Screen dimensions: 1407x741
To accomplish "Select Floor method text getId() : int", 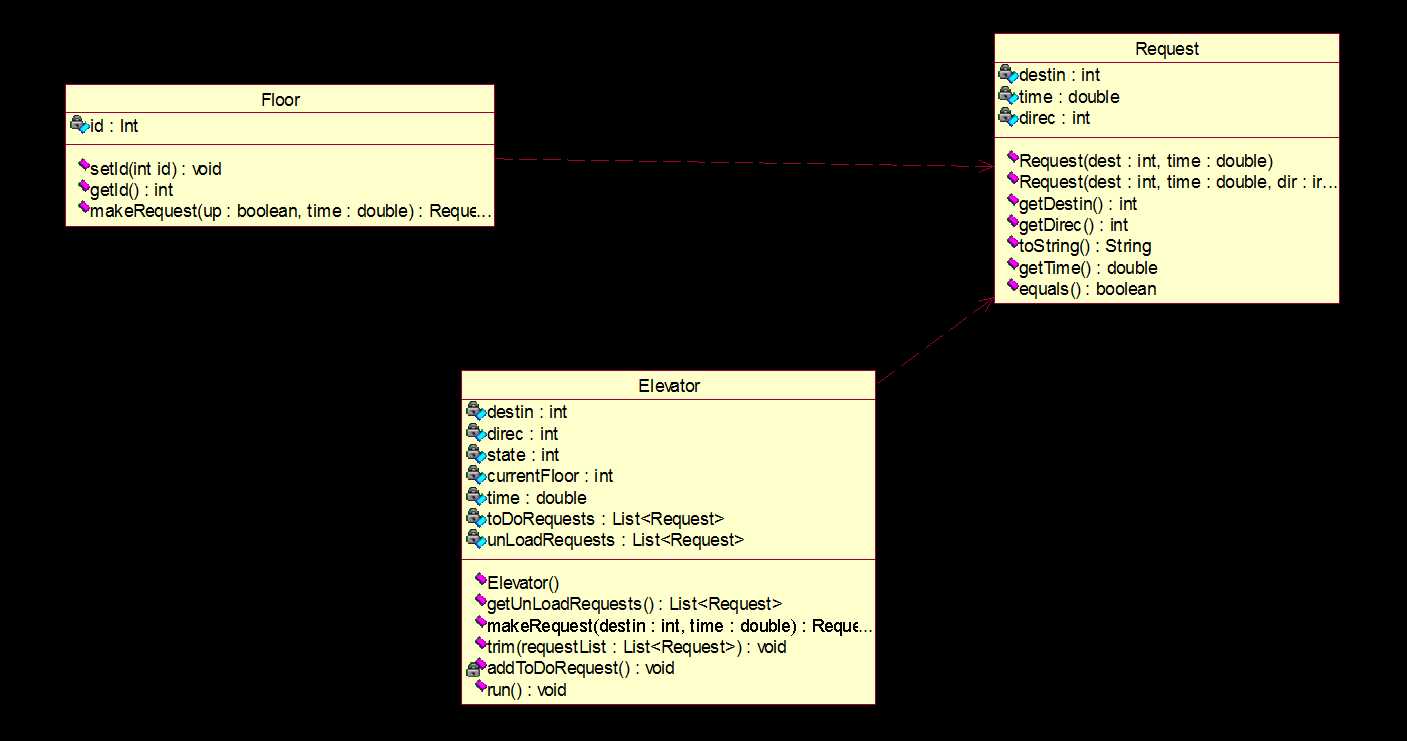I will coord(132,189).
